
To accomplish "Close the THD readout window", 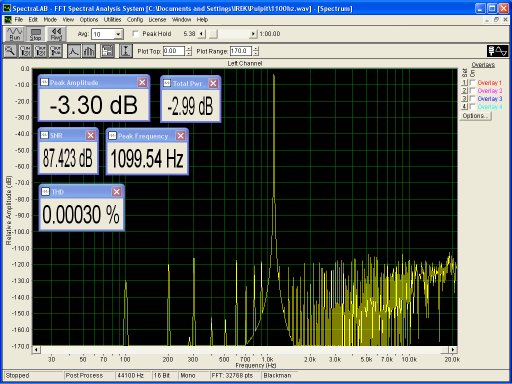I will pyautogui.click(x=116, y=192).
